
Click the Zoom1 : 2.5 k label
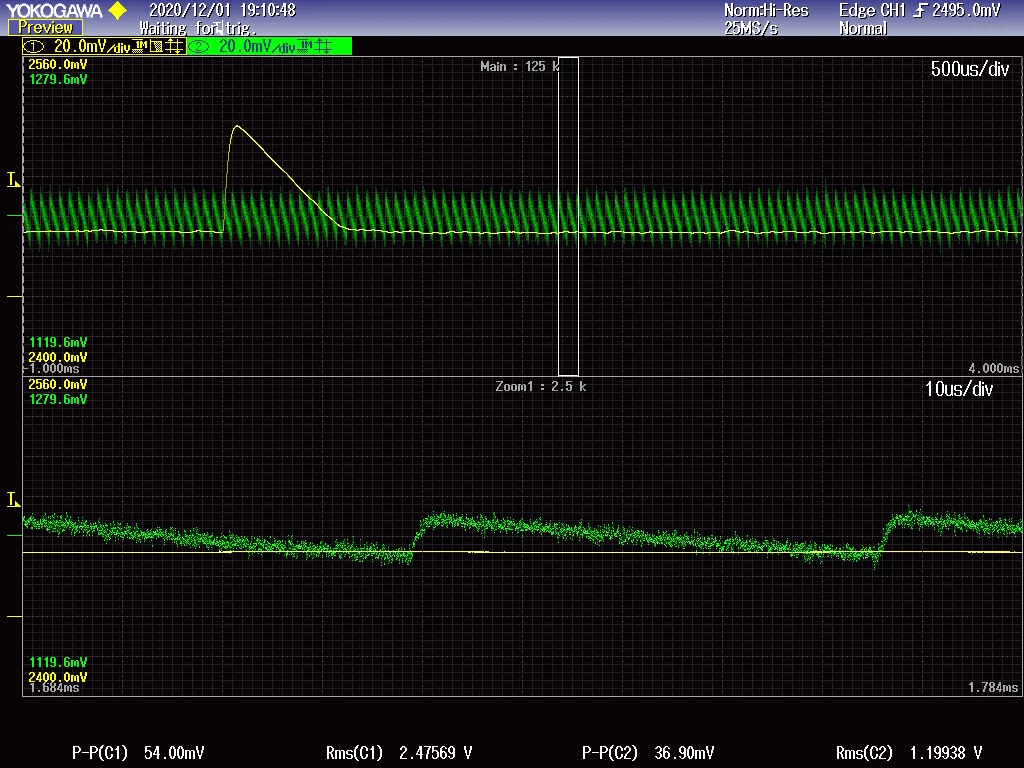pos(541,387)
